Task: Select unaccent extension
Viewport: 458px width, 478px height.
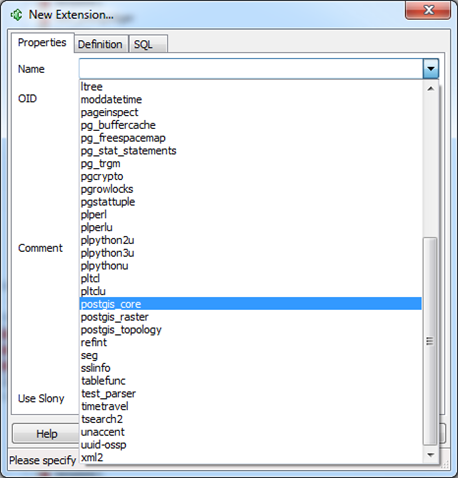Action: [x=251, y=432]
